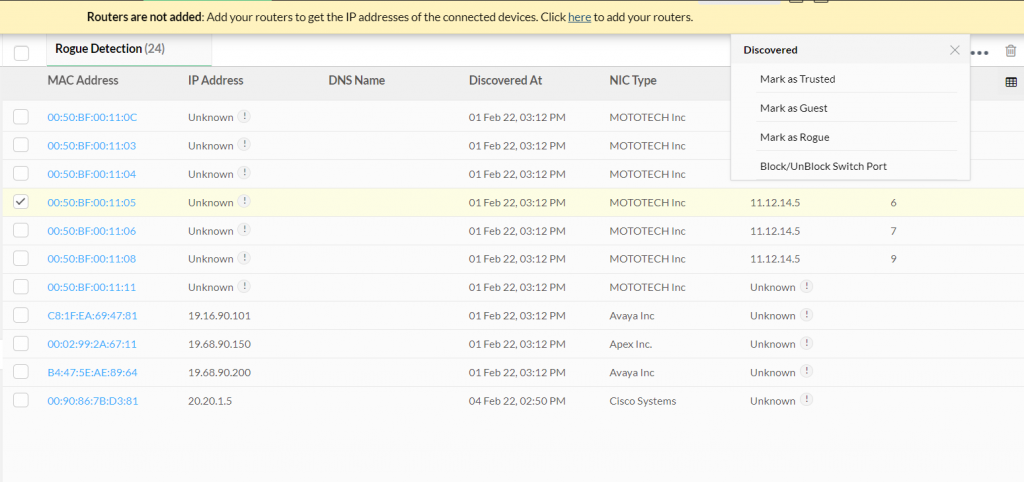
Task: Click the 'here' link to add routers
Action: pyautogui.click(x=579, y=17)
